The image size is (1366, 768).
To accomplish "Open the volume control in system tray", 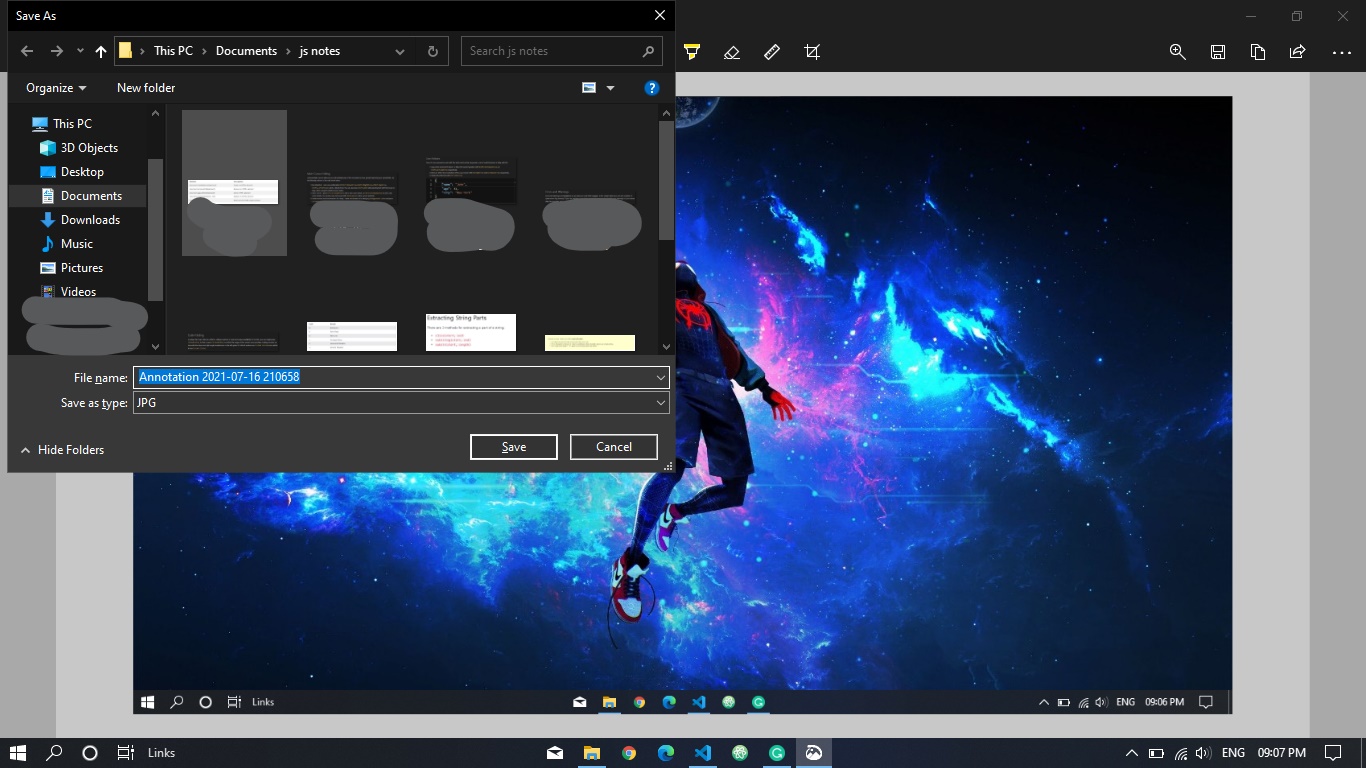I will coord(1203,753).
